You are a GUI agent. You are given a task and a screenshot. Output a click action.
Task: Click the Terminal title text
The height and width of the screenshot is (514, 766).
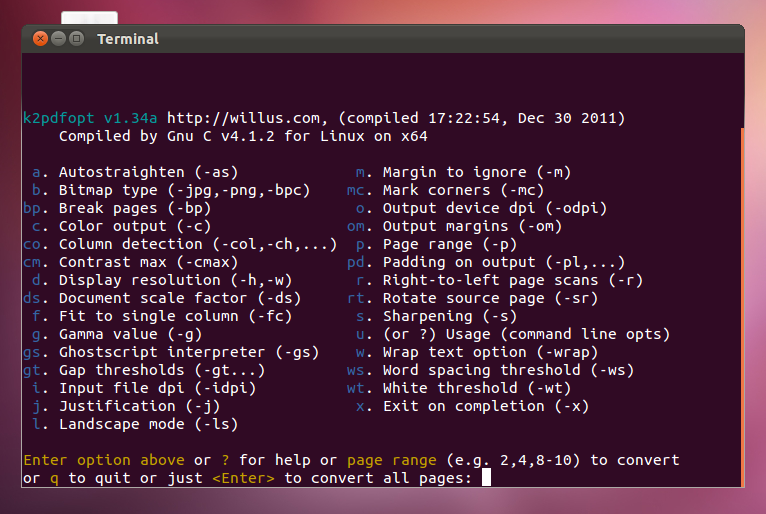click(128, 39)
